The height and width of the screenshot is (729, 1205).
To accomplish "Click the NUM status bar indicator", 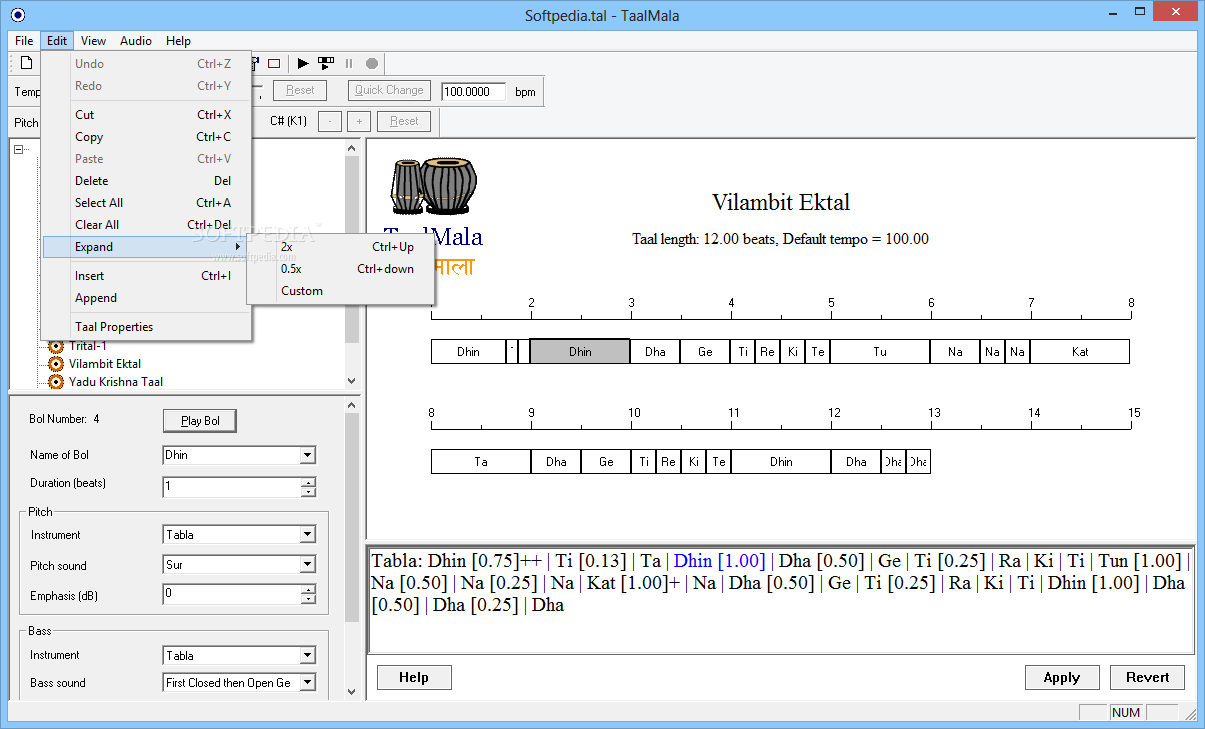I will [x=1126, y=713].
